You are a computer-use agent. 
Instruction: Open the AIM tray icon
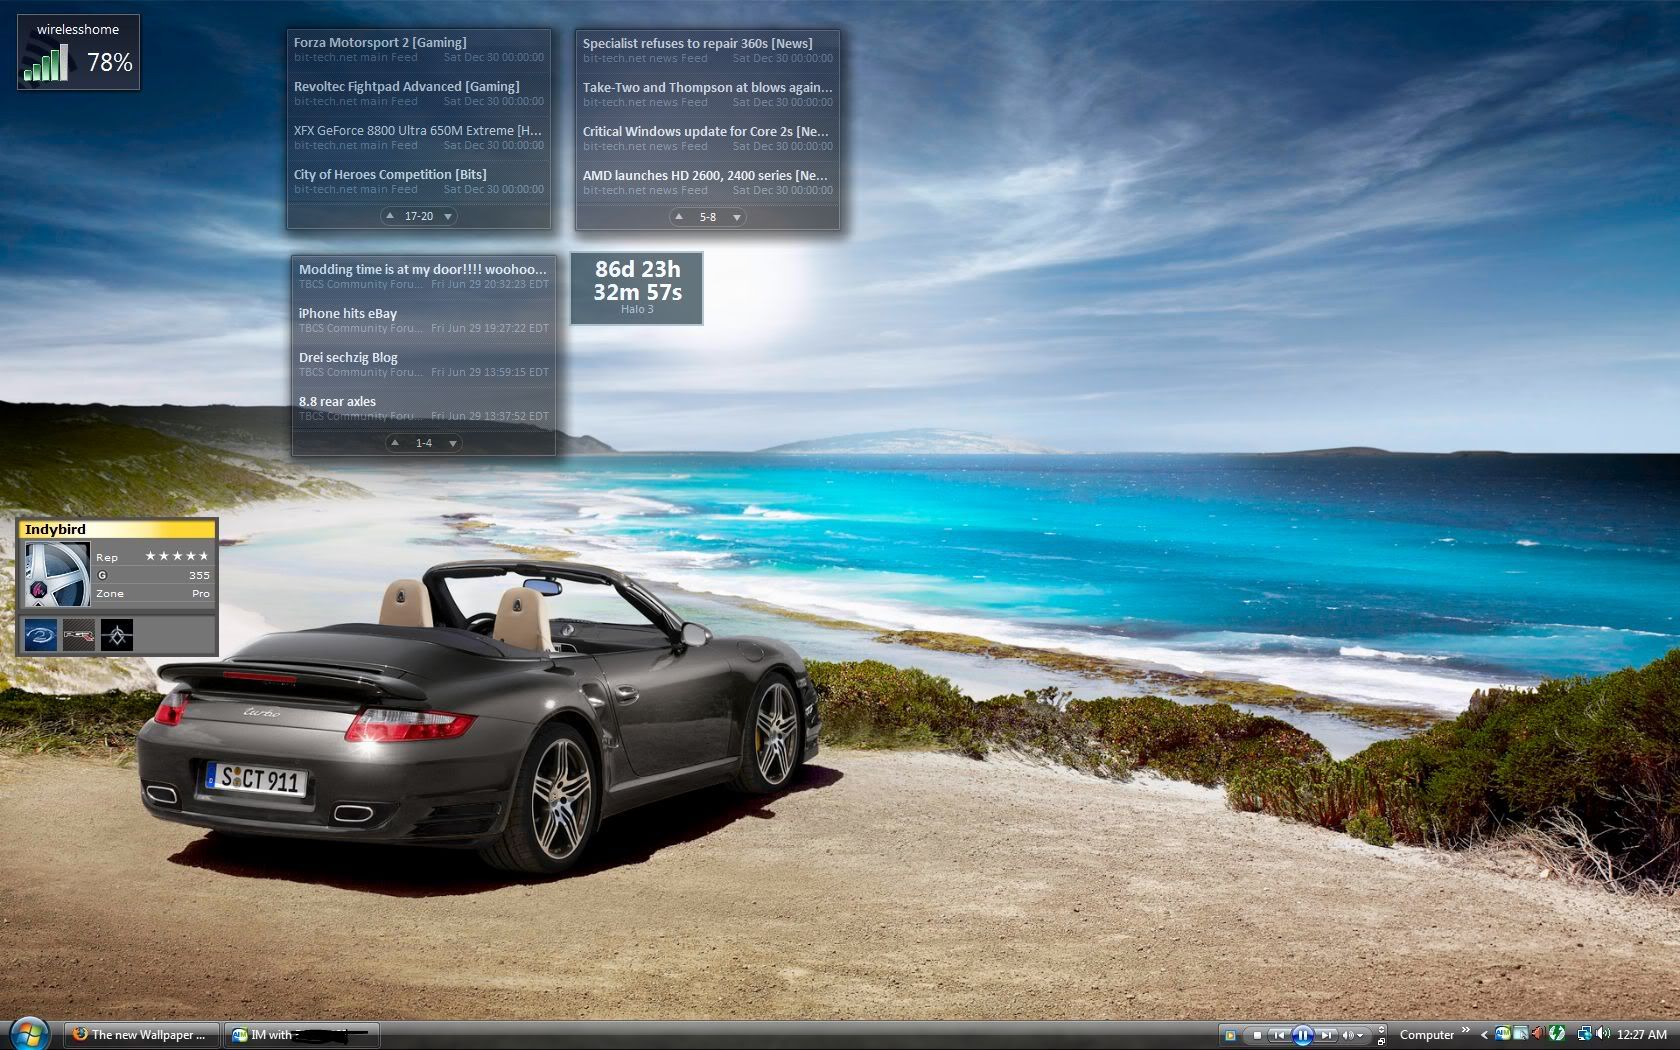tap(1503, 1034)
